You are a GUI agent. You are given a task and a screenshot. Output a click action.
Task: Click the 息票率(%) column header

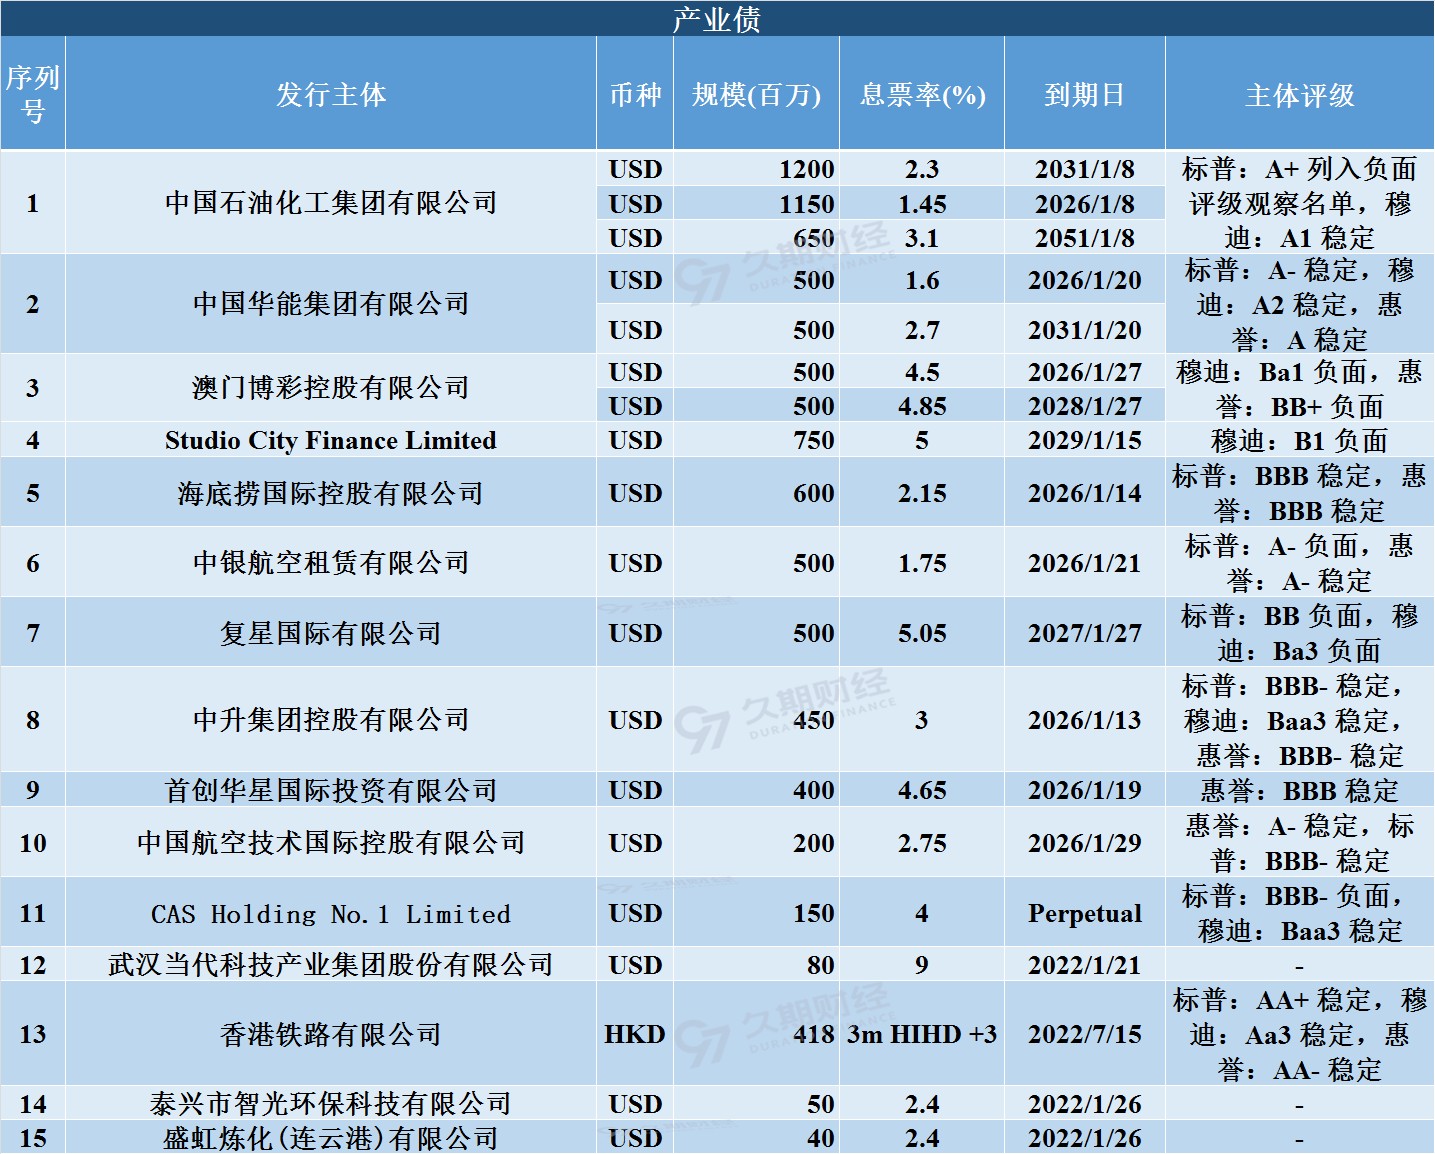point(922,94)
